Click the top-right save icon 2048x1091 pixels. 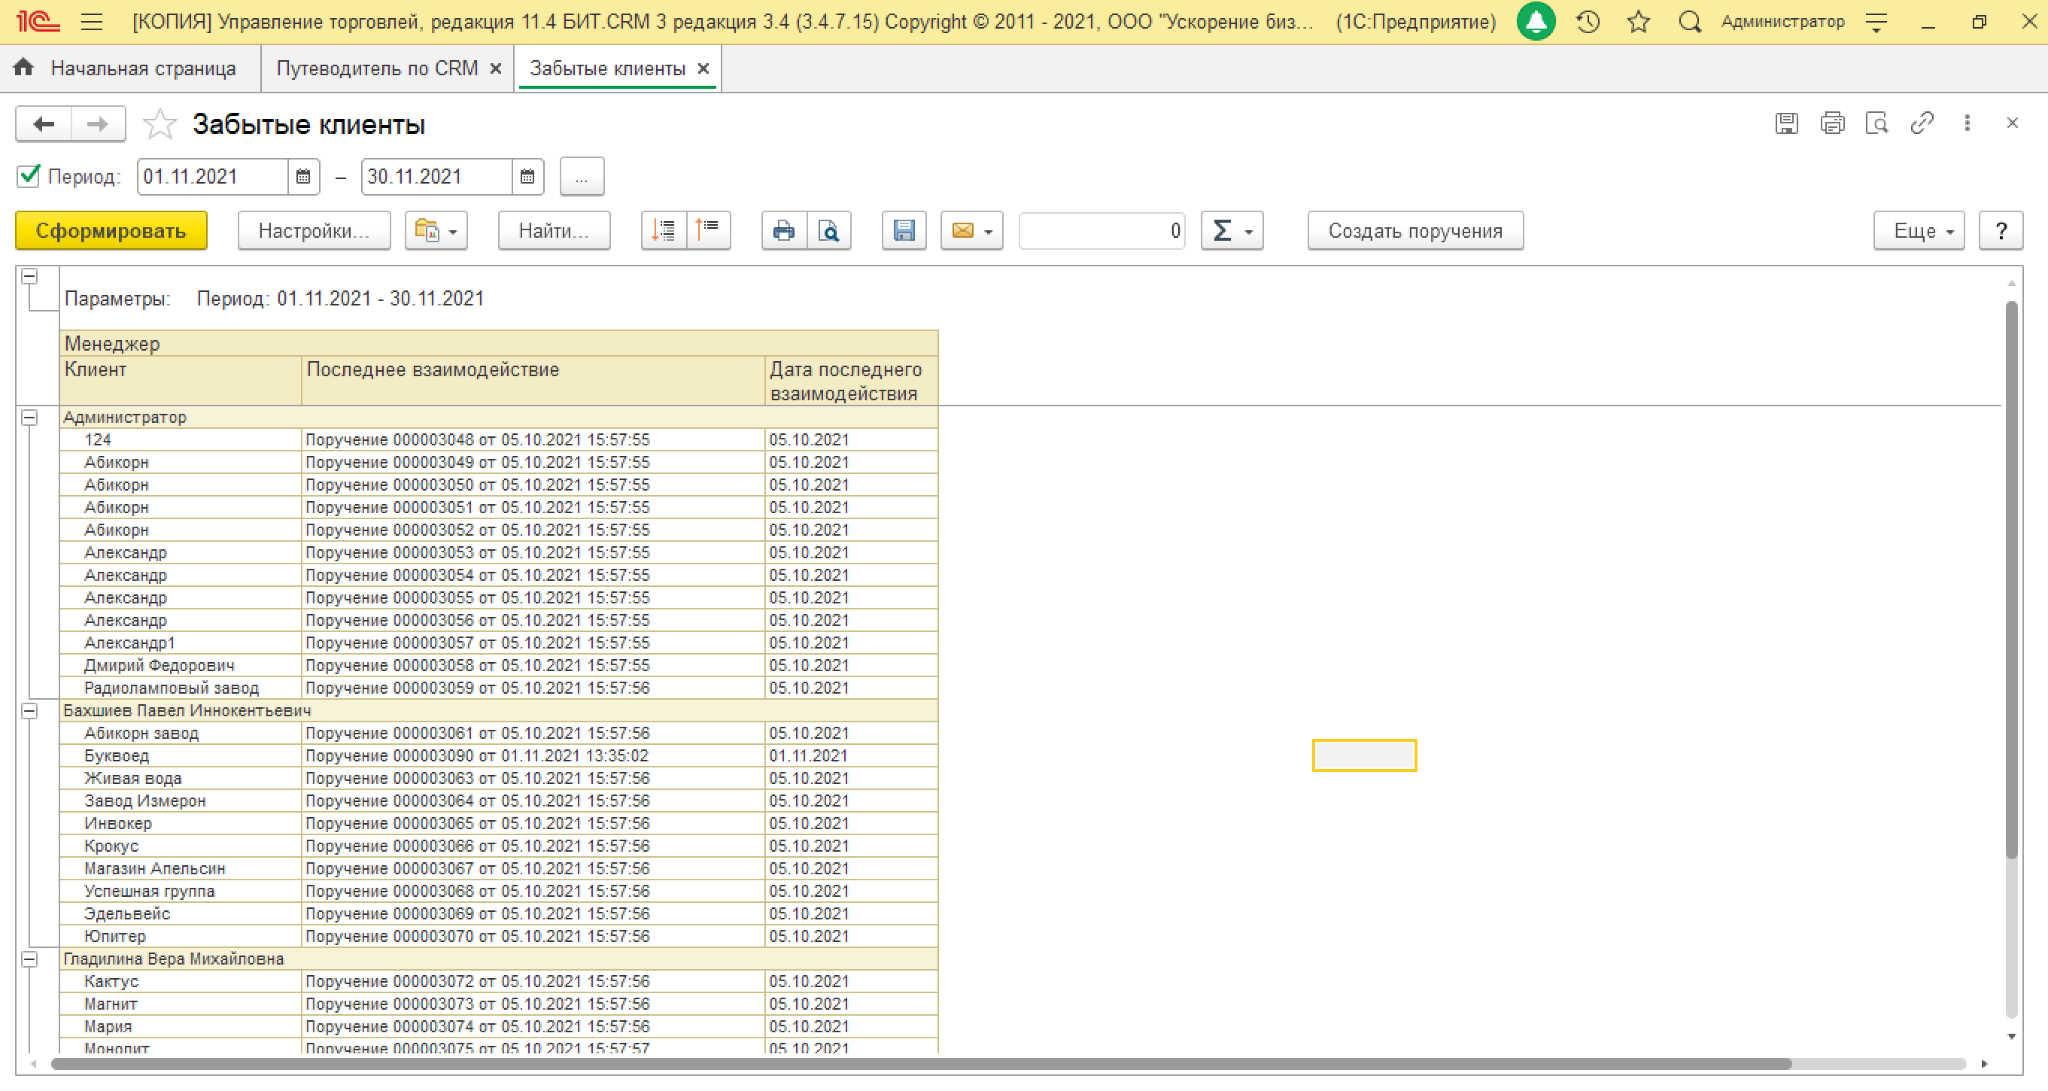pos(1787,123)
